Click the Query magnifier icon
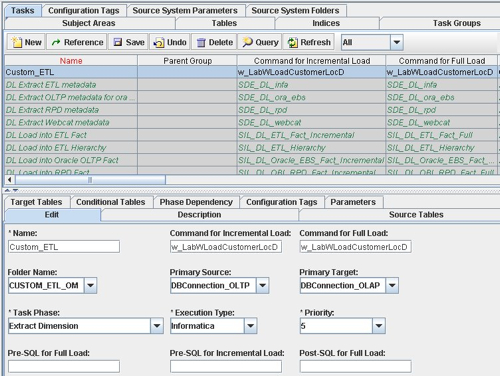Image resolution: width=500 pixels, height=376 pixels. click(x=247, y=42)
